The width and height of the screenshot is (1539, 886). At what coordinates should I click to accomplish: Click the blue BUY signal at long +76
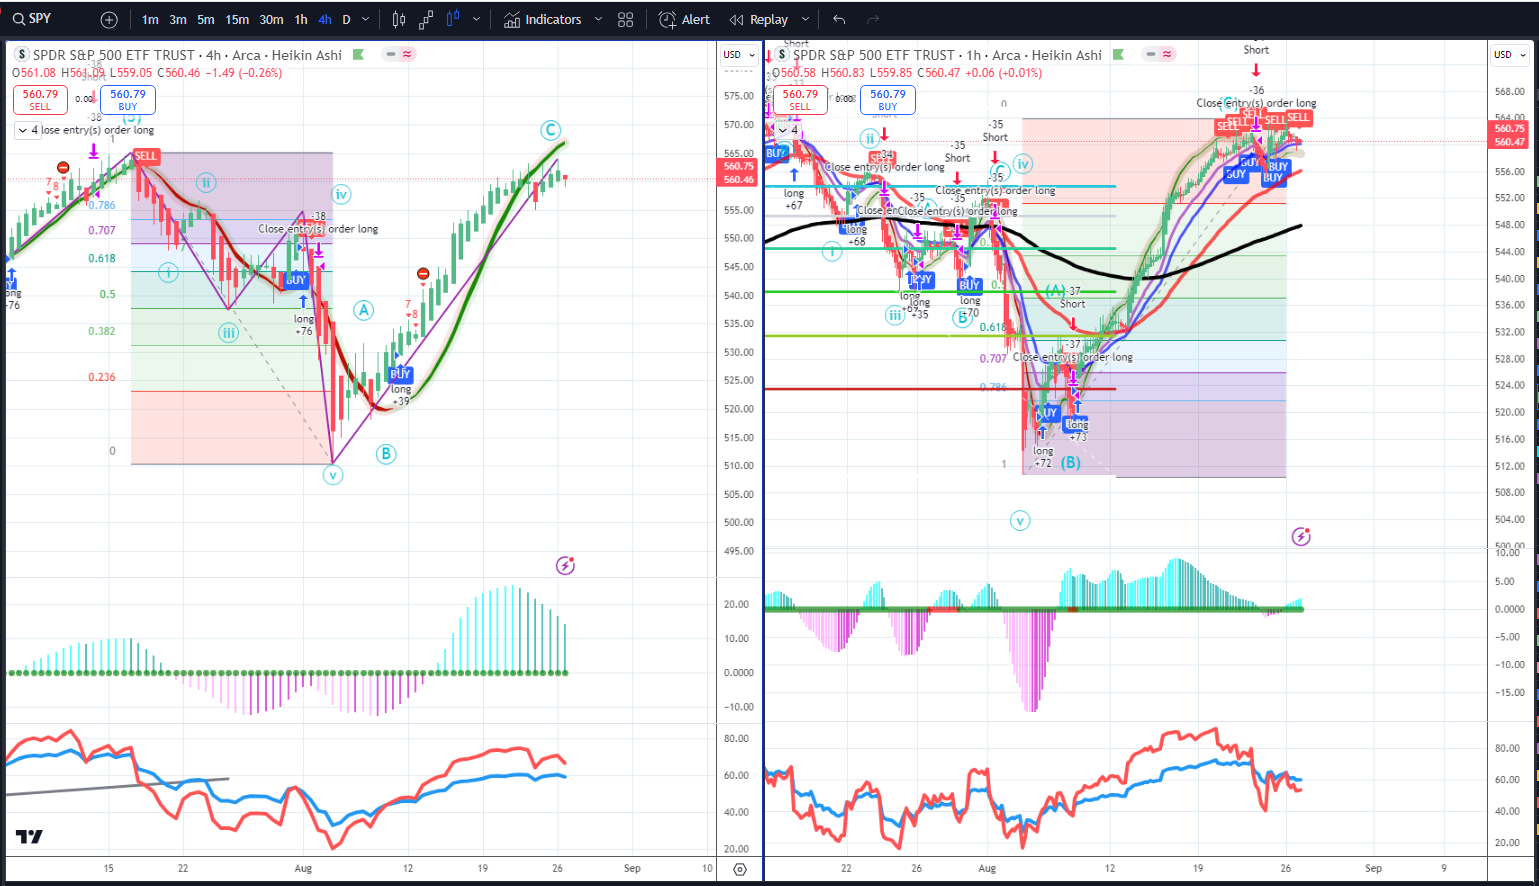[296, 280]
